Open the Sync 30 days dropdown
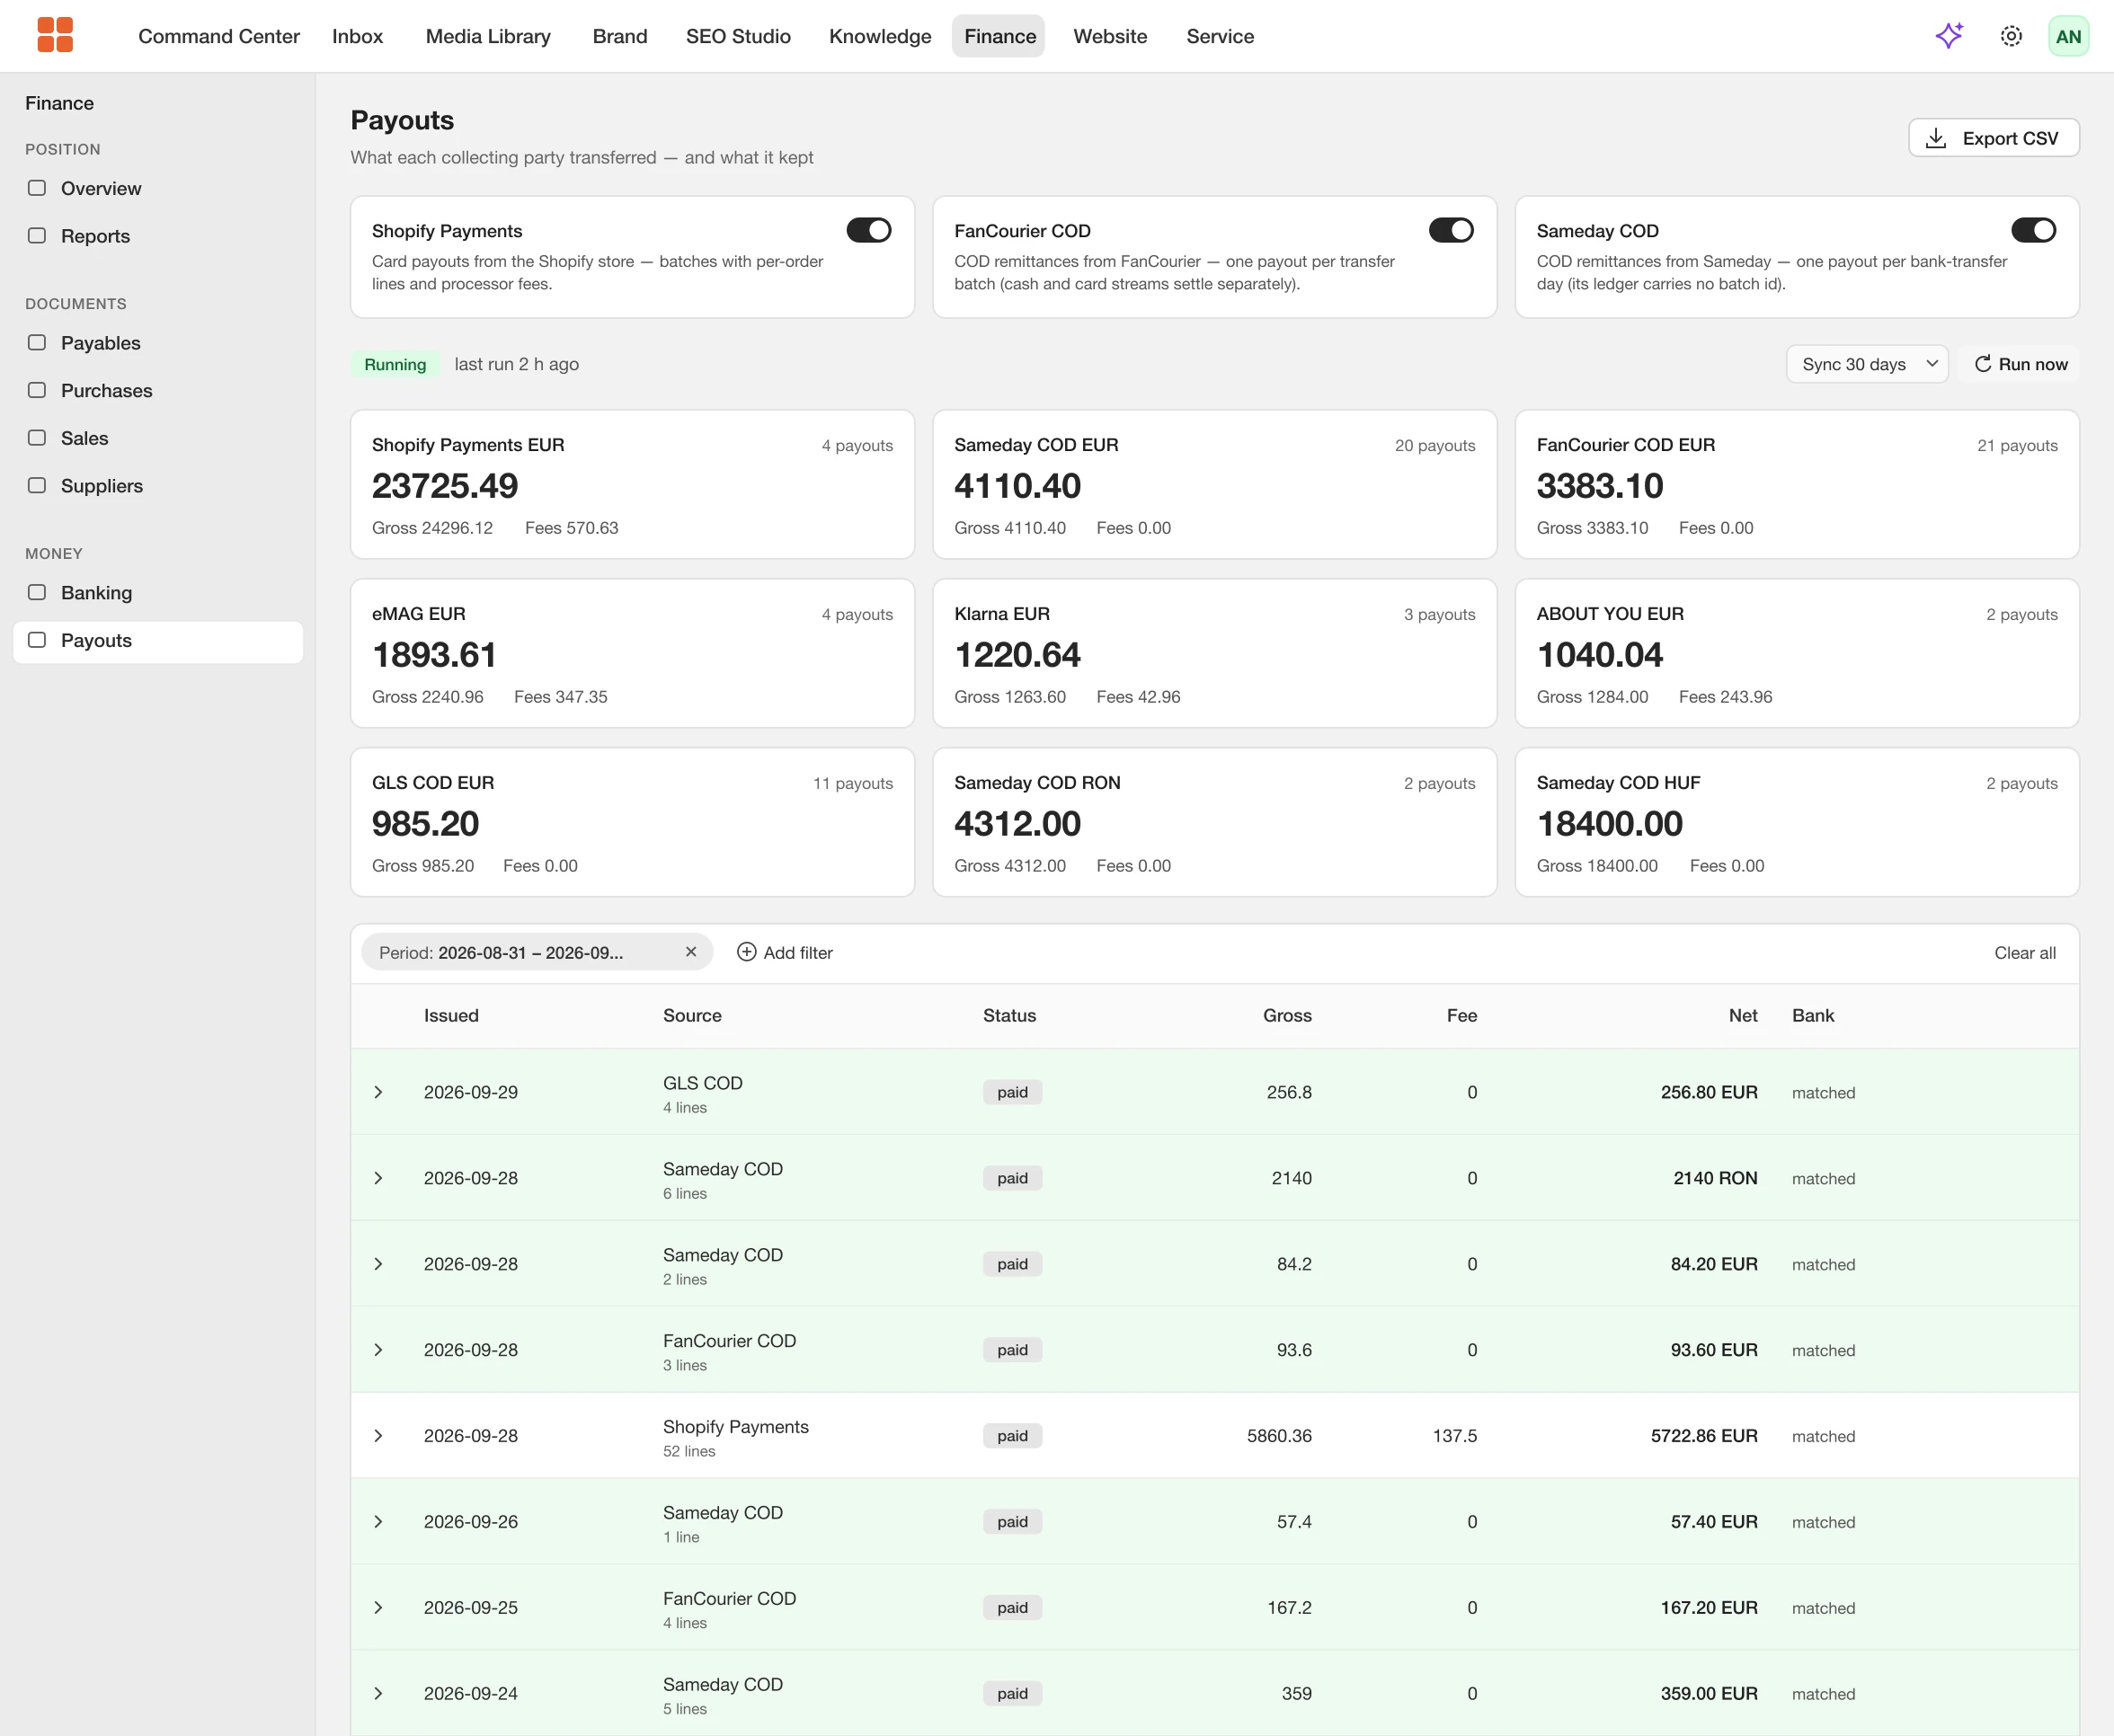 1866,364
